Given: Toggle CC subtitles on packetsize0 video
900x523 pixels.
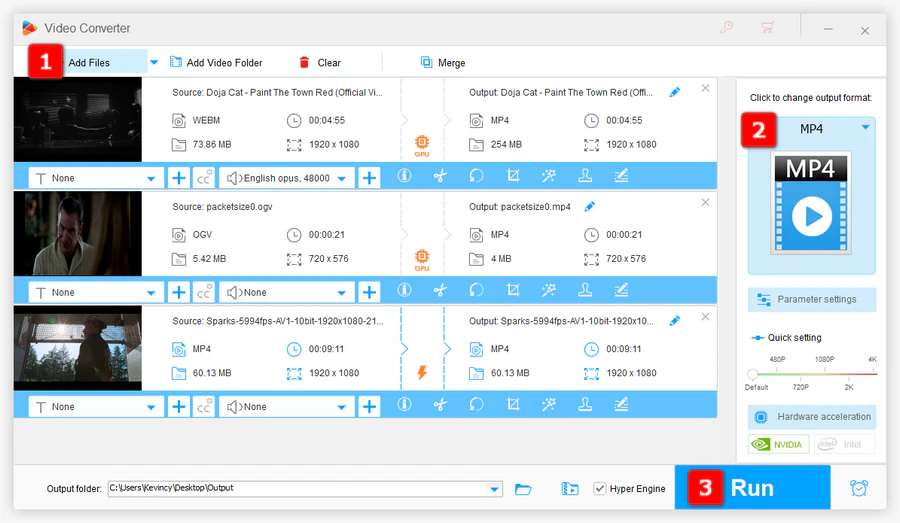Looking at the screenshot, I should [x=204, y=292].
